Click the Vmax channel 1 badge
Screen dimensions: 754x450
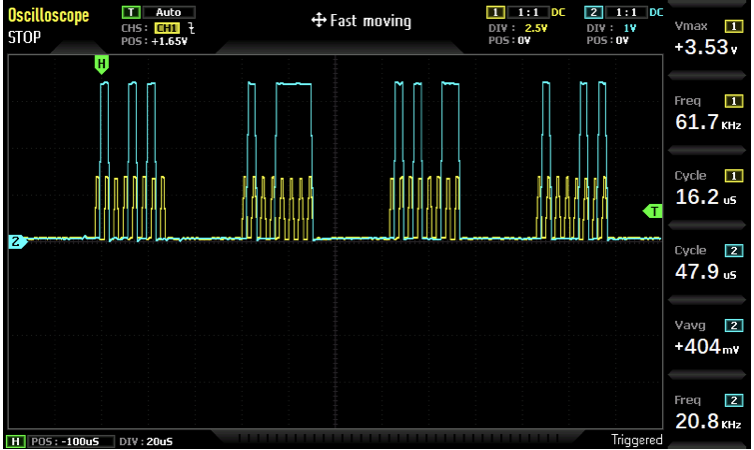(734, 26)
